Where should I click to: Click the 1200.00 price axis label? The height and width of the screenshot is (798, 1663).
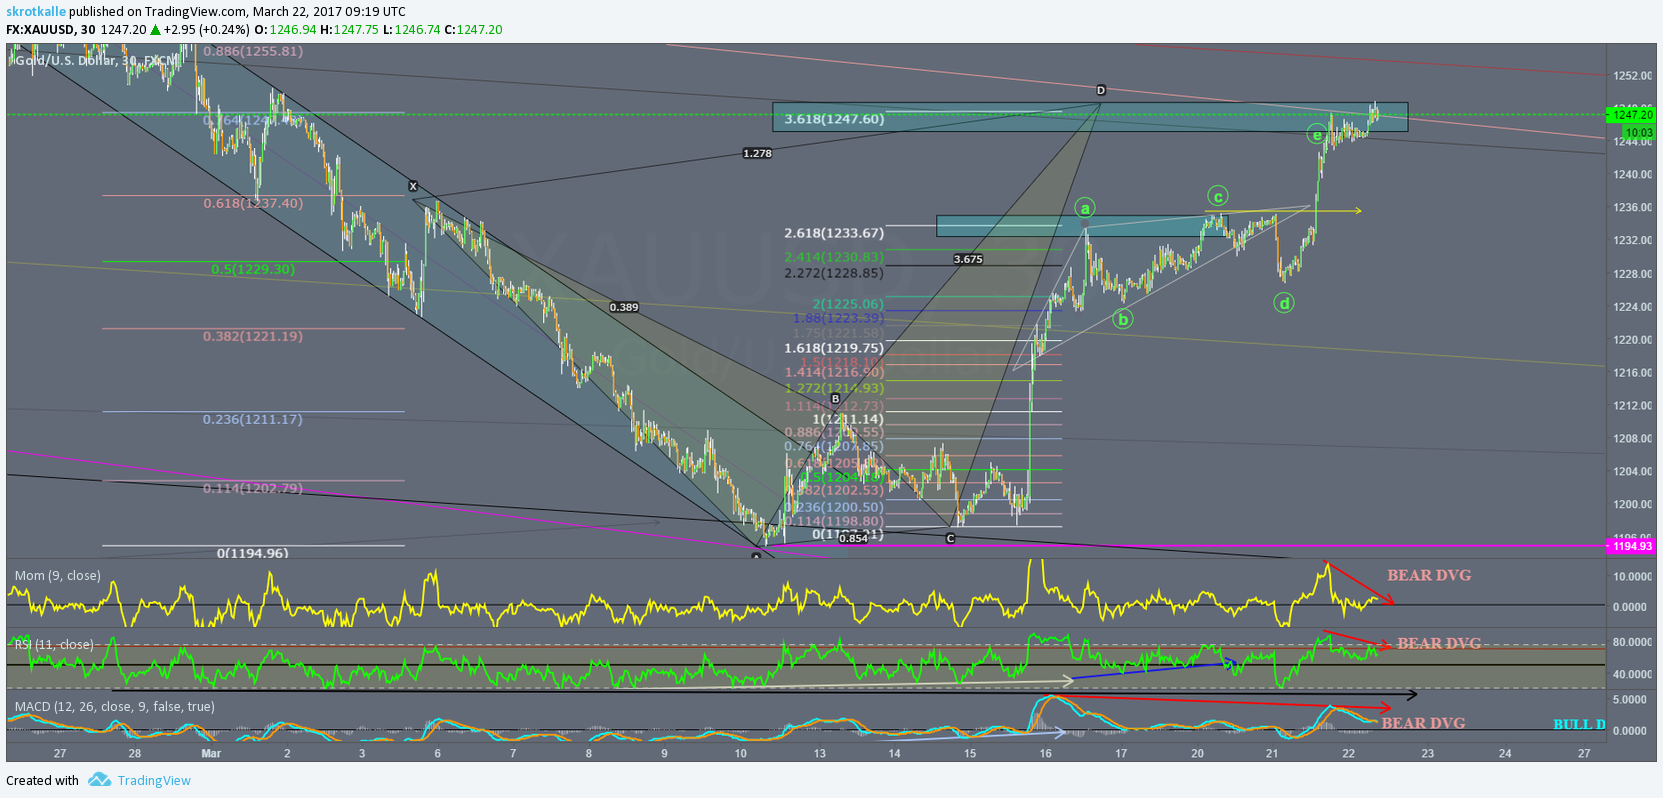[x=1632, y=504]
